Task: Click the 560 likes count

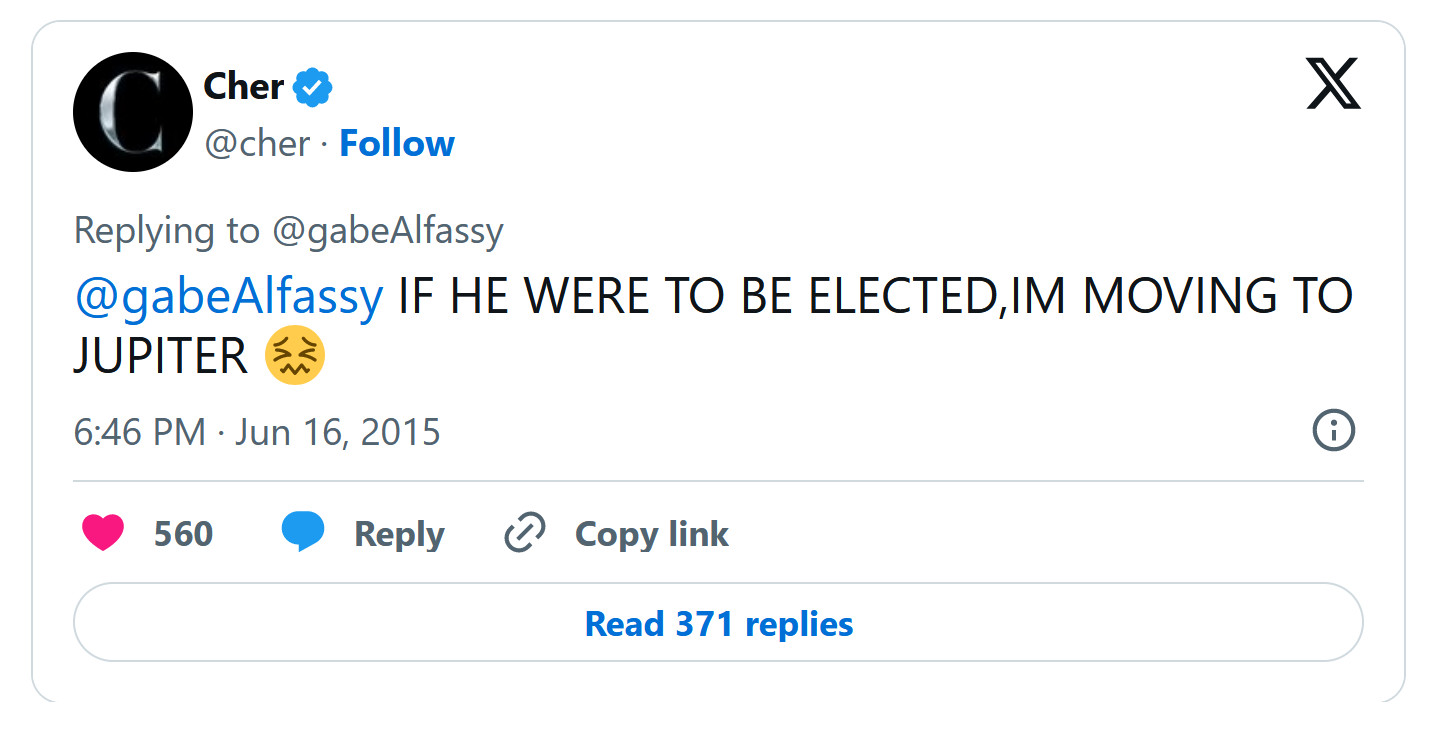Action: click(x=183, y=534)
